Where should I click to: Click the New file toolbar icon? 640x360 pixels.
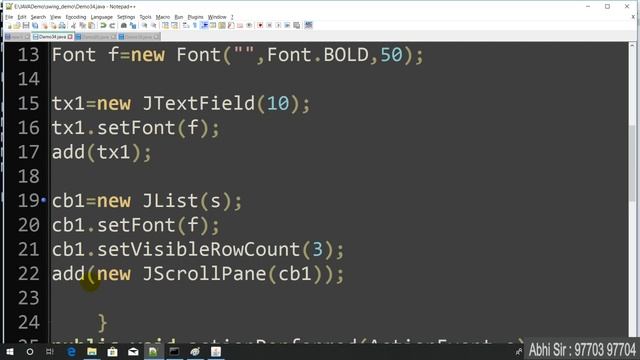click(9, 25)
